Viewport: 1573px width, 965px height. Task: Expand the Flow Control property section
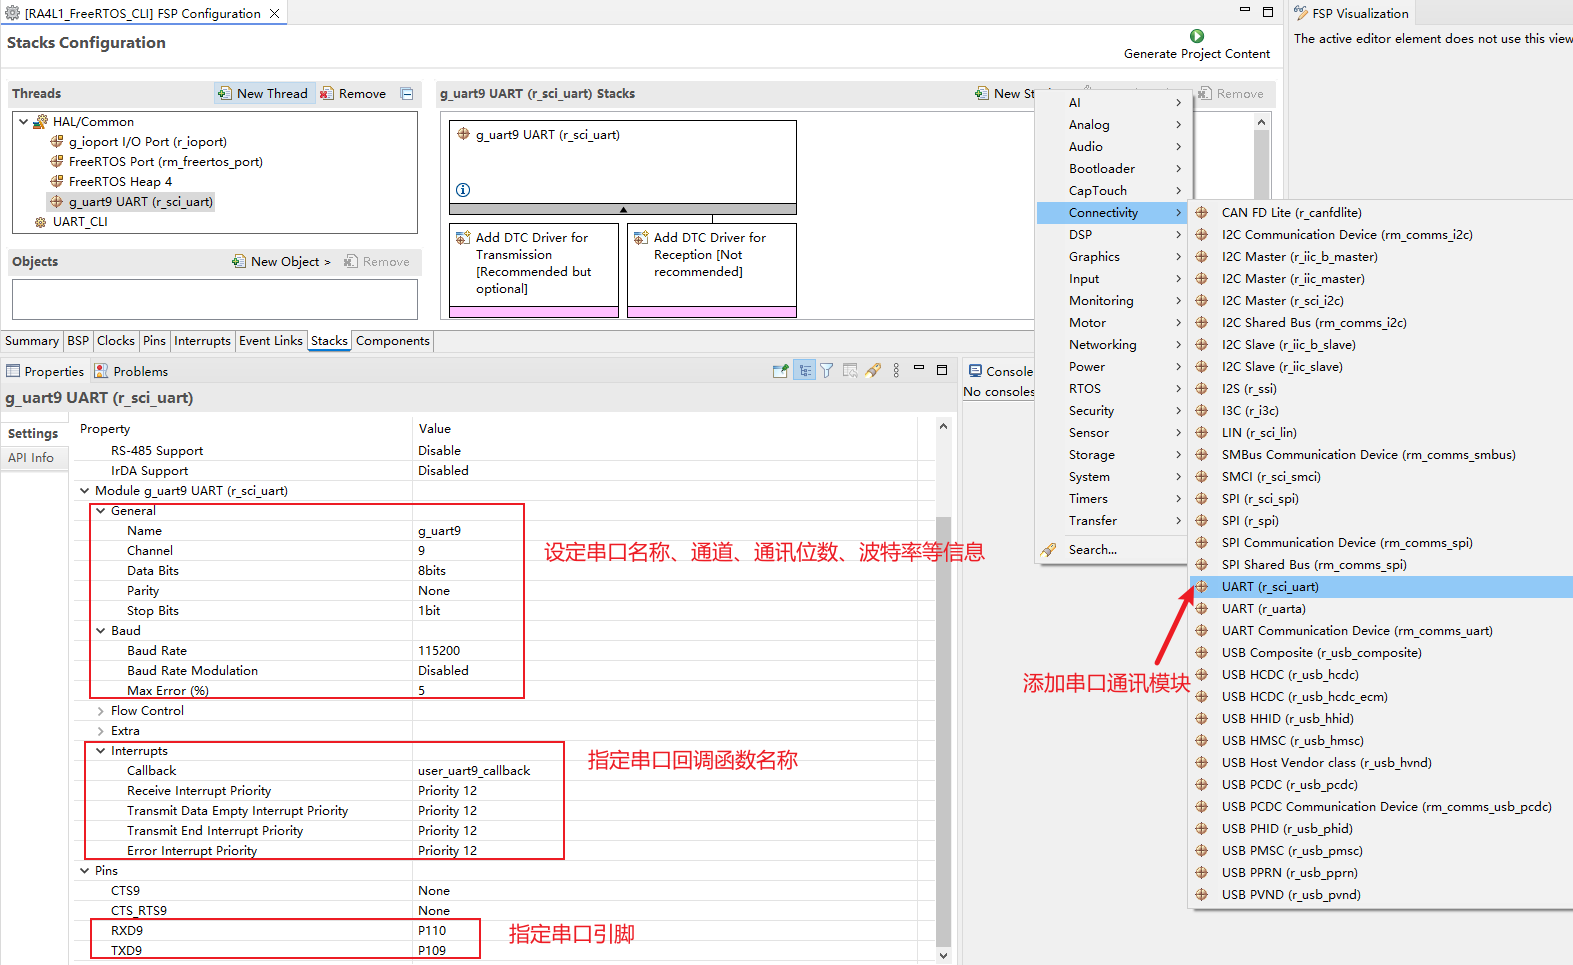point(100,711)
